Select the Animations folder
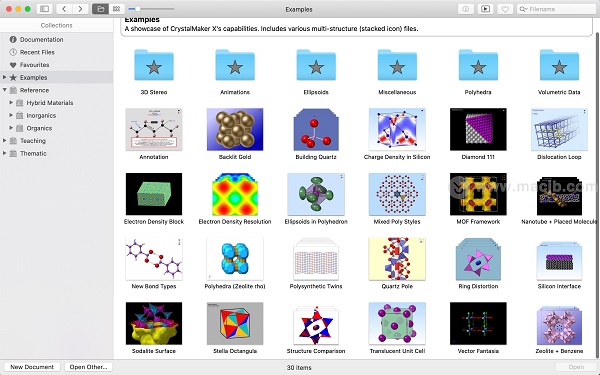This screenshot has height=375, width=600. click(235, 65)
